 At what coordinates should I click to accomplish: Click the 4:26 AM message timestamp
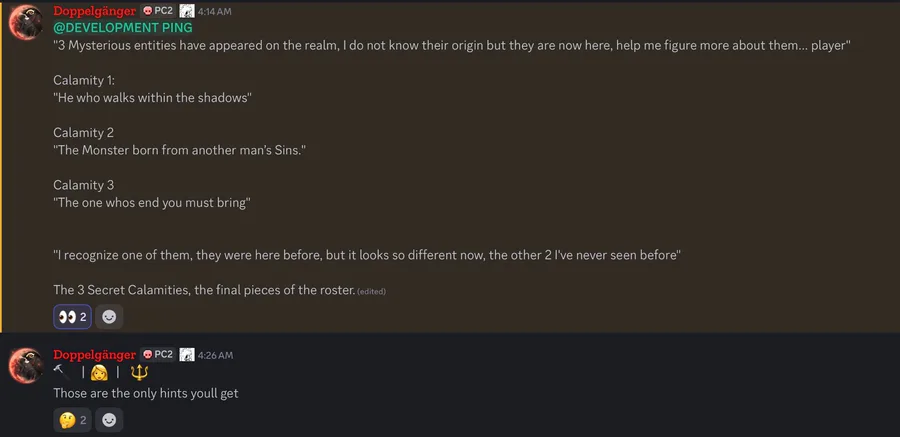216,355
